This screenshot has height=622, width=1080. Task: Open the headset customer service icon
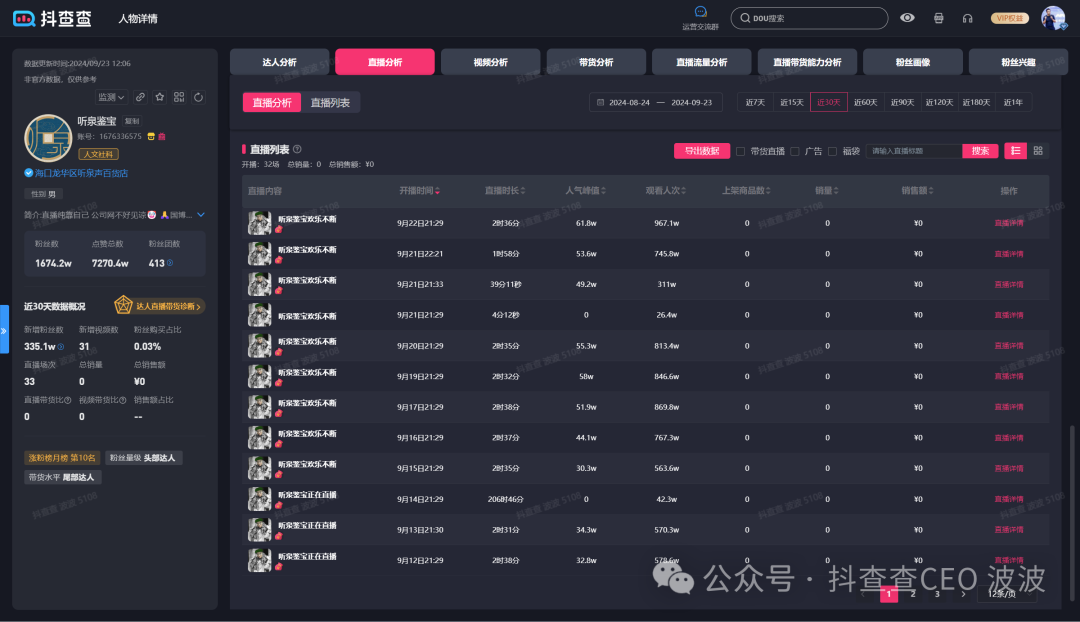point(968,19)
